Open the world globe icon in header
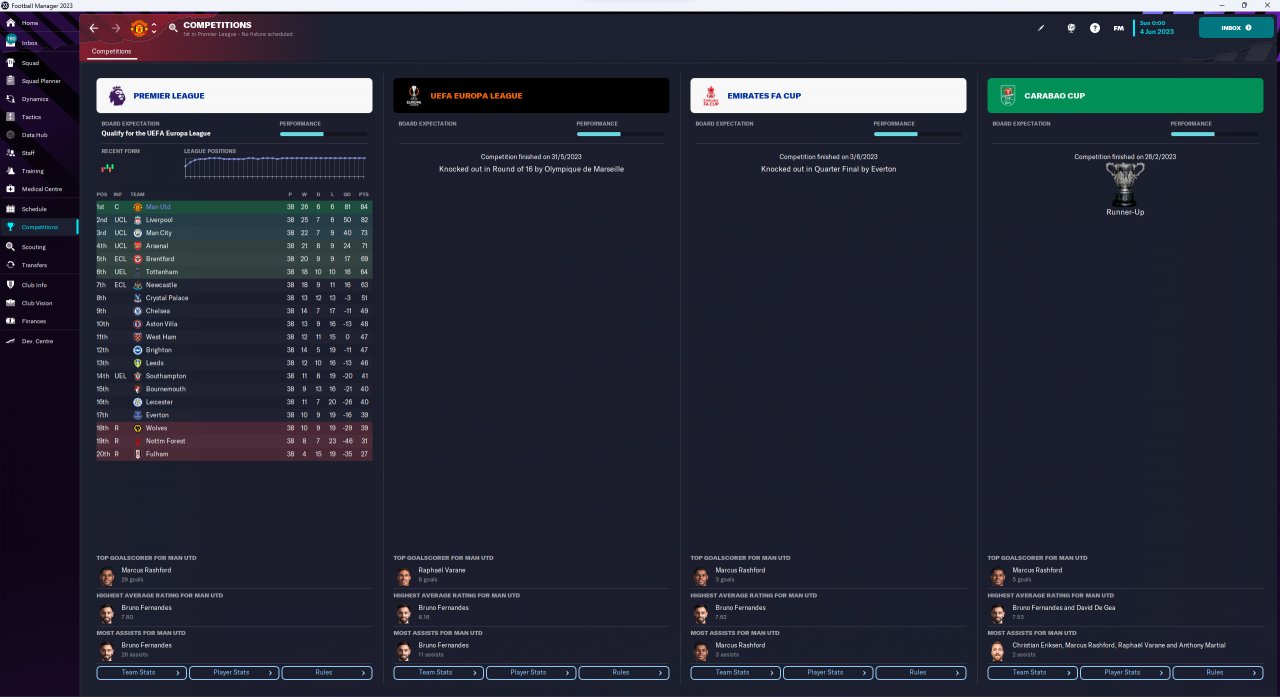This screenshot has width=1280, height=697. 1071,28
